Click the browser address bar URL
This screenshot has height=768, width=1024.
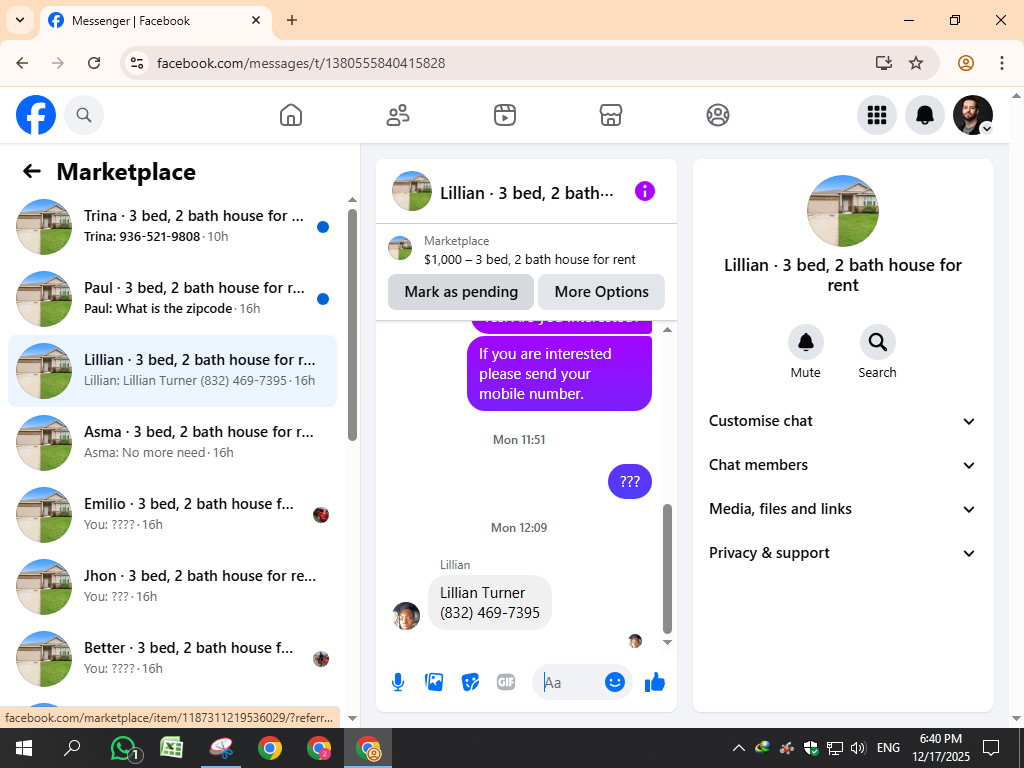pos(301,63)
